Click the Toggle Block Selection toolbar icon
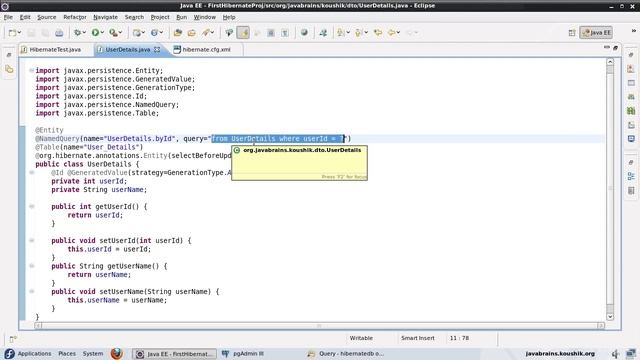 pyautogui.click(x=271, y=33)
